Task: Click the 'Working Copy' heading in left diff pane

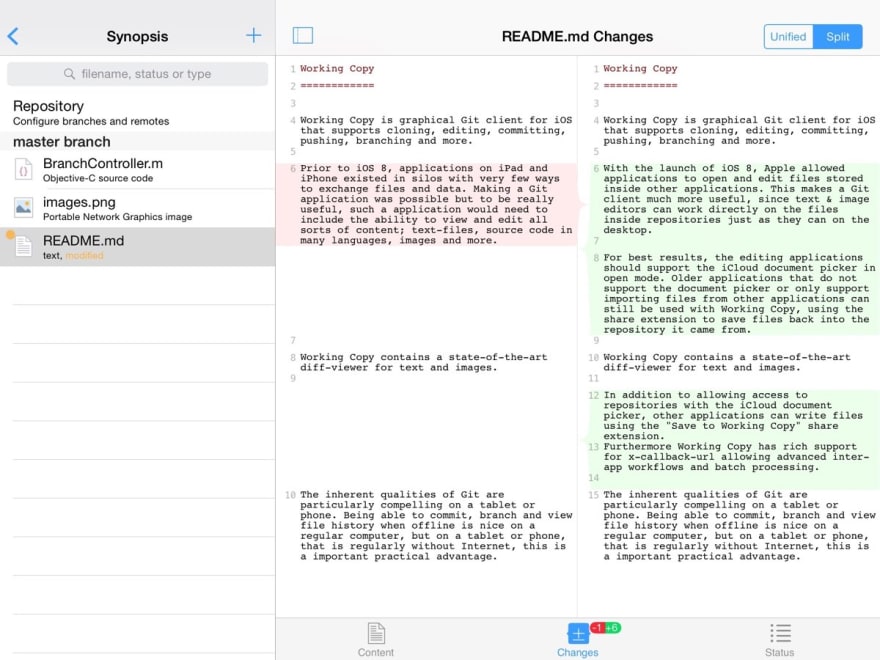Action: point(337,68)
